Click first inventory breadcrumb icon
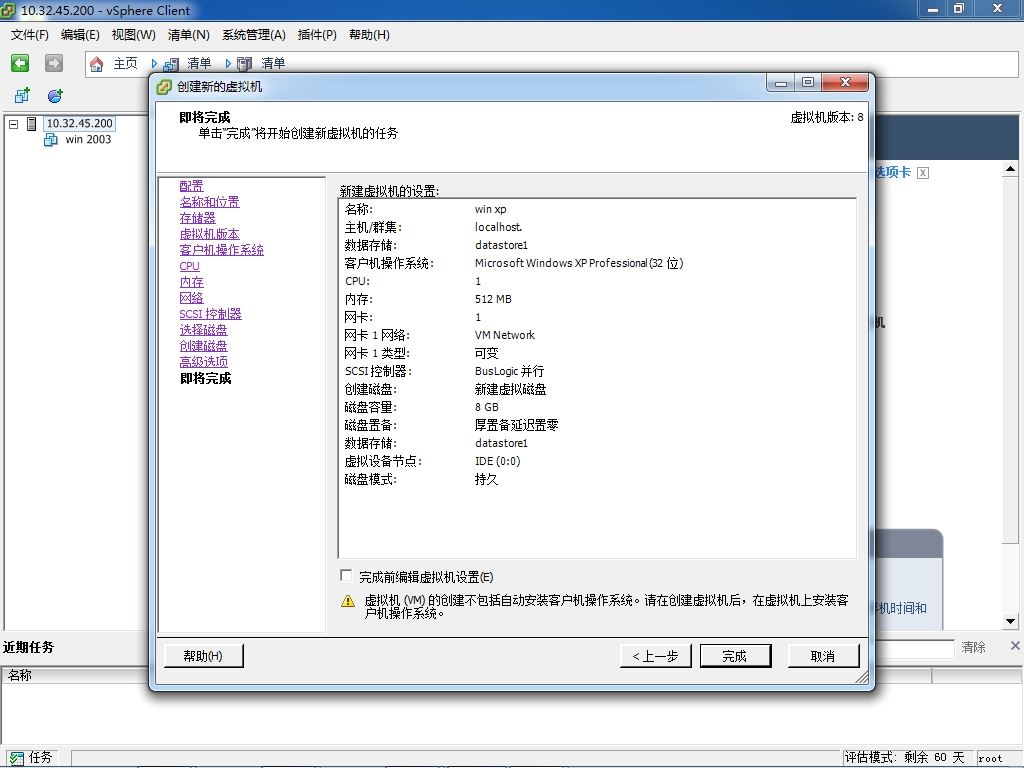The height and width of the screenshot is (768, 1024). pyautogui.click(x=170, y=63)
